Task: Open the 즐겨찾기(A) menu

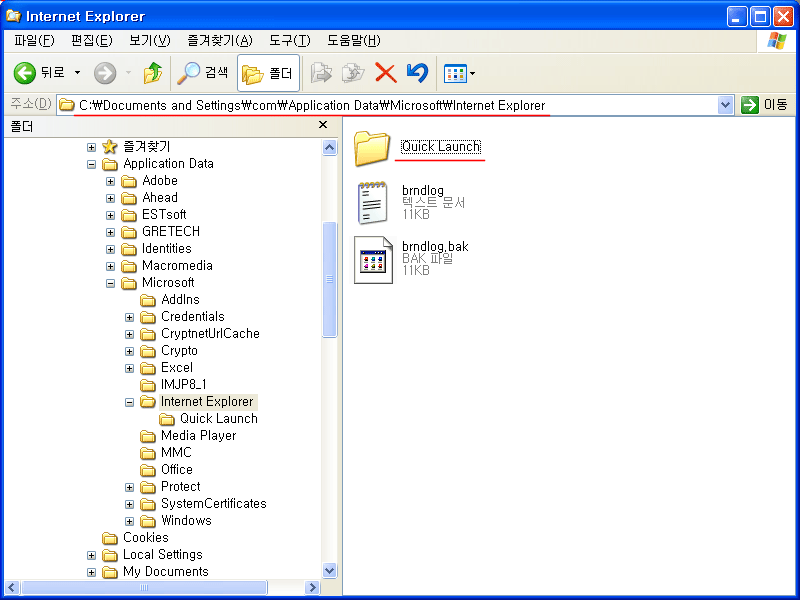Action: [220, 41]
